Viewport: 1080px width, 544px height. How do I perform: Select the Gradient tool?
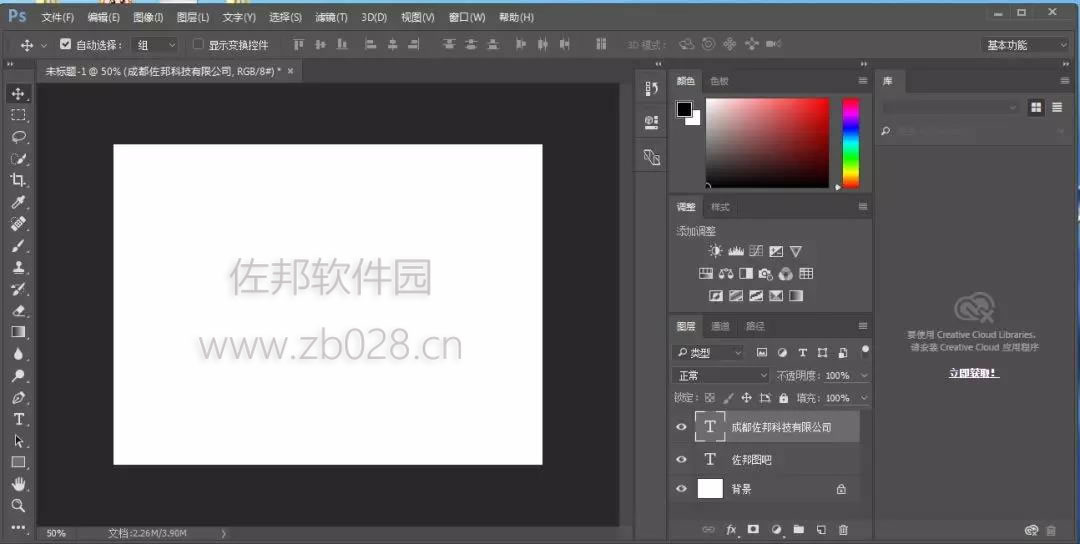pos(19,332)
